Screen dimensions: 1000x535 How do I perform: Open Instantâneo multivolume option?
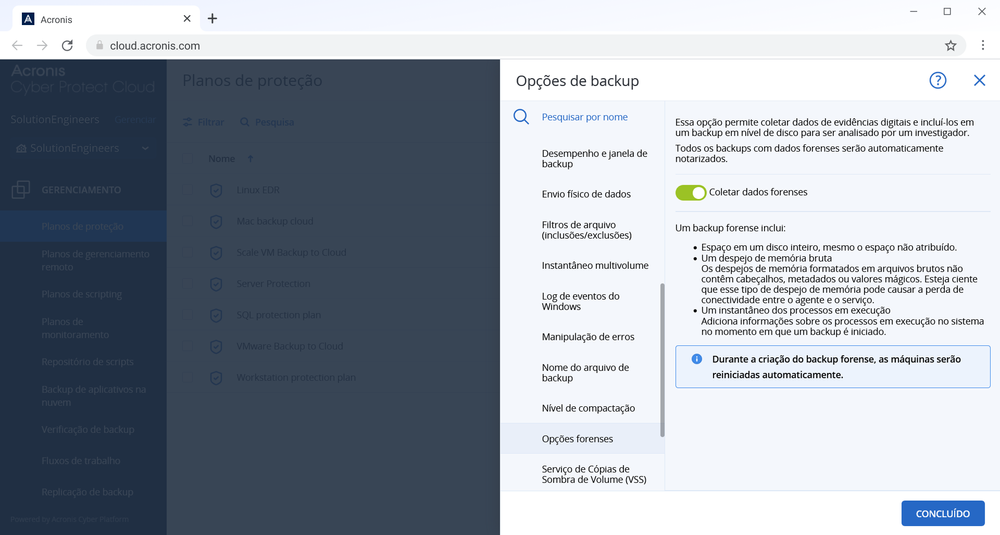pyautogui.click(x=595, y=265)
